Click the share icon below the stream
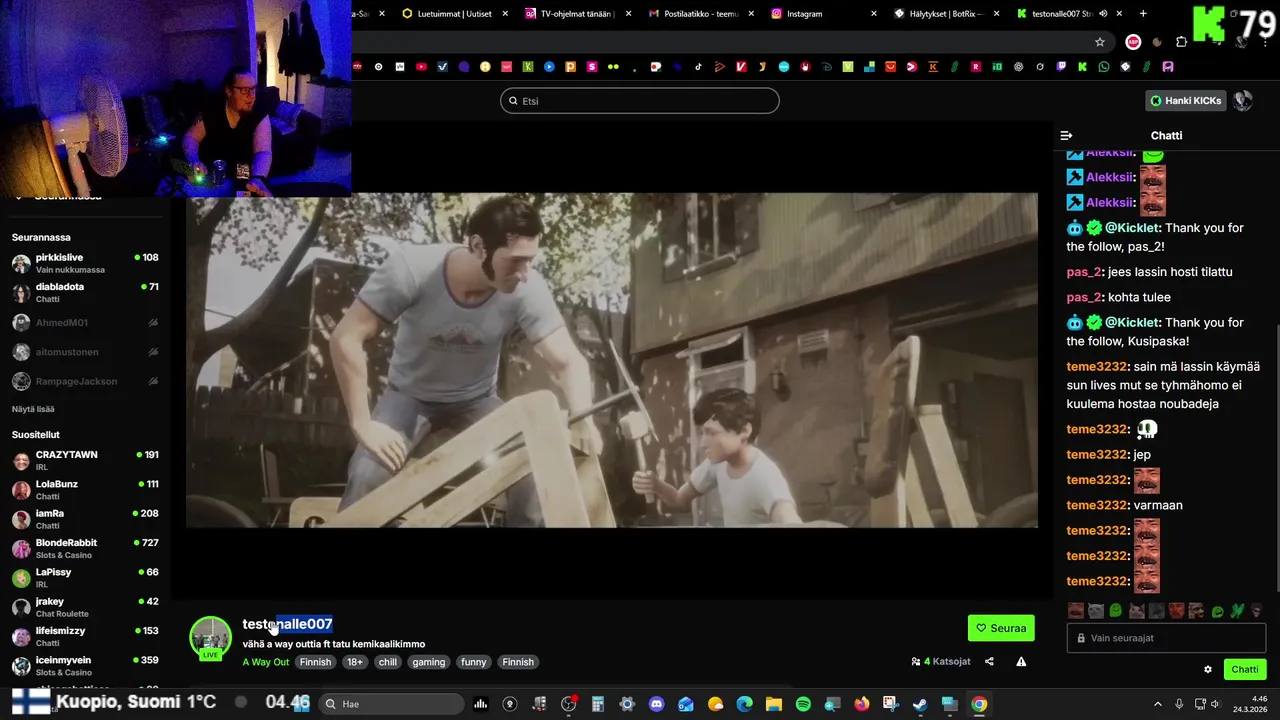 coord(989,661)
